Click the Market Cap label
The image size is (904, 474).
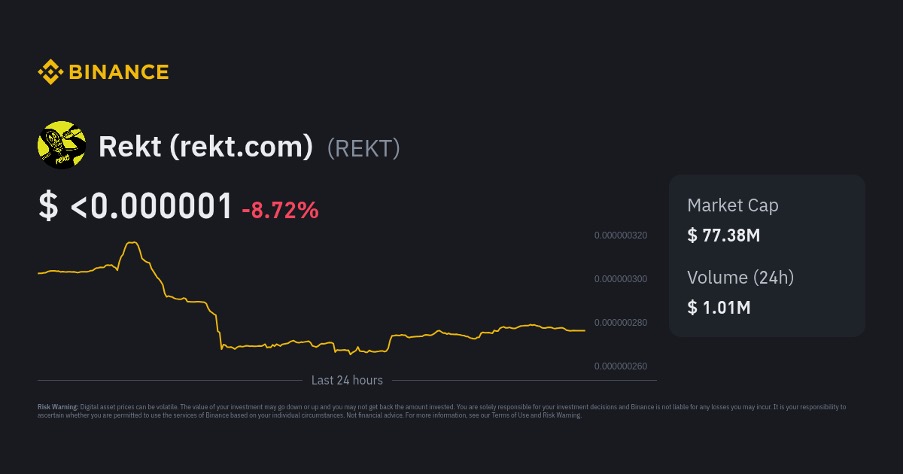tap(732, 205)
